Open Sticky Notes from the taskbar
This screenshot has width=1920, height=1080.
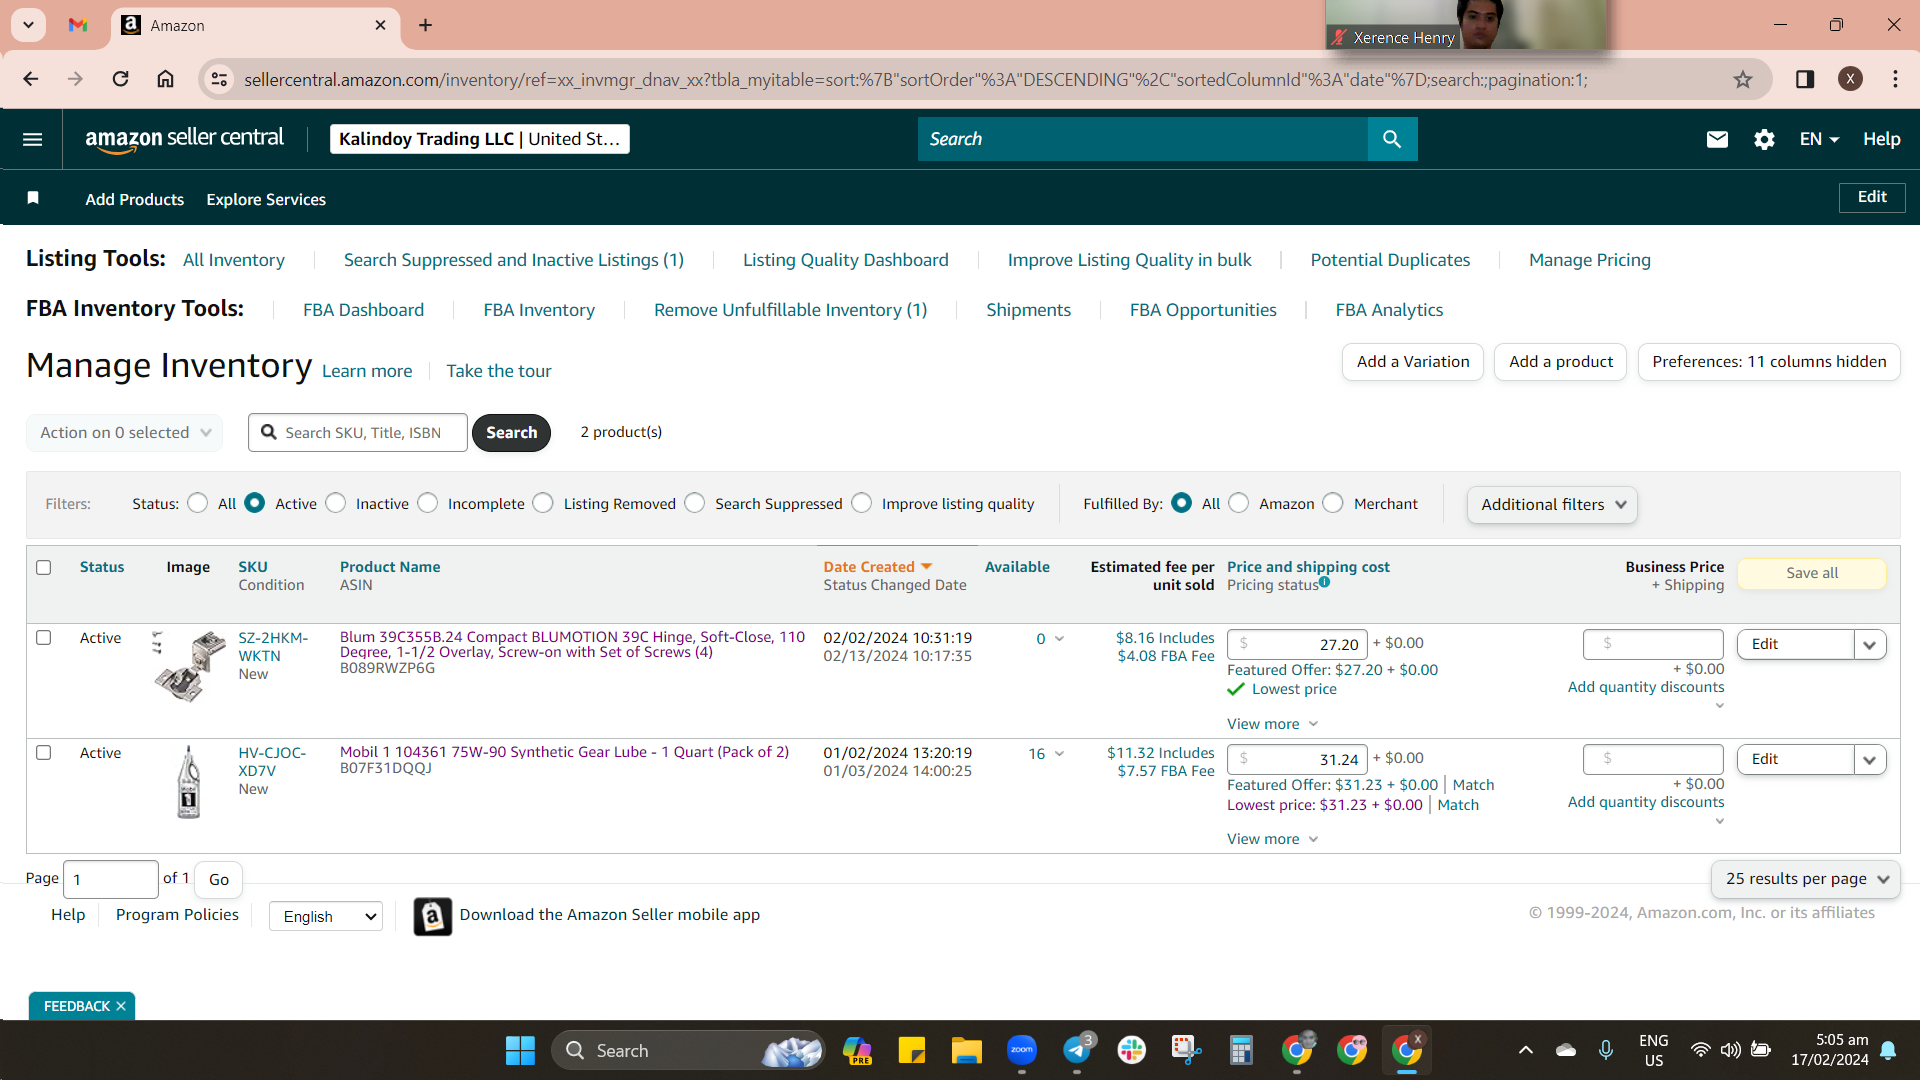(x=911, y=1050)
